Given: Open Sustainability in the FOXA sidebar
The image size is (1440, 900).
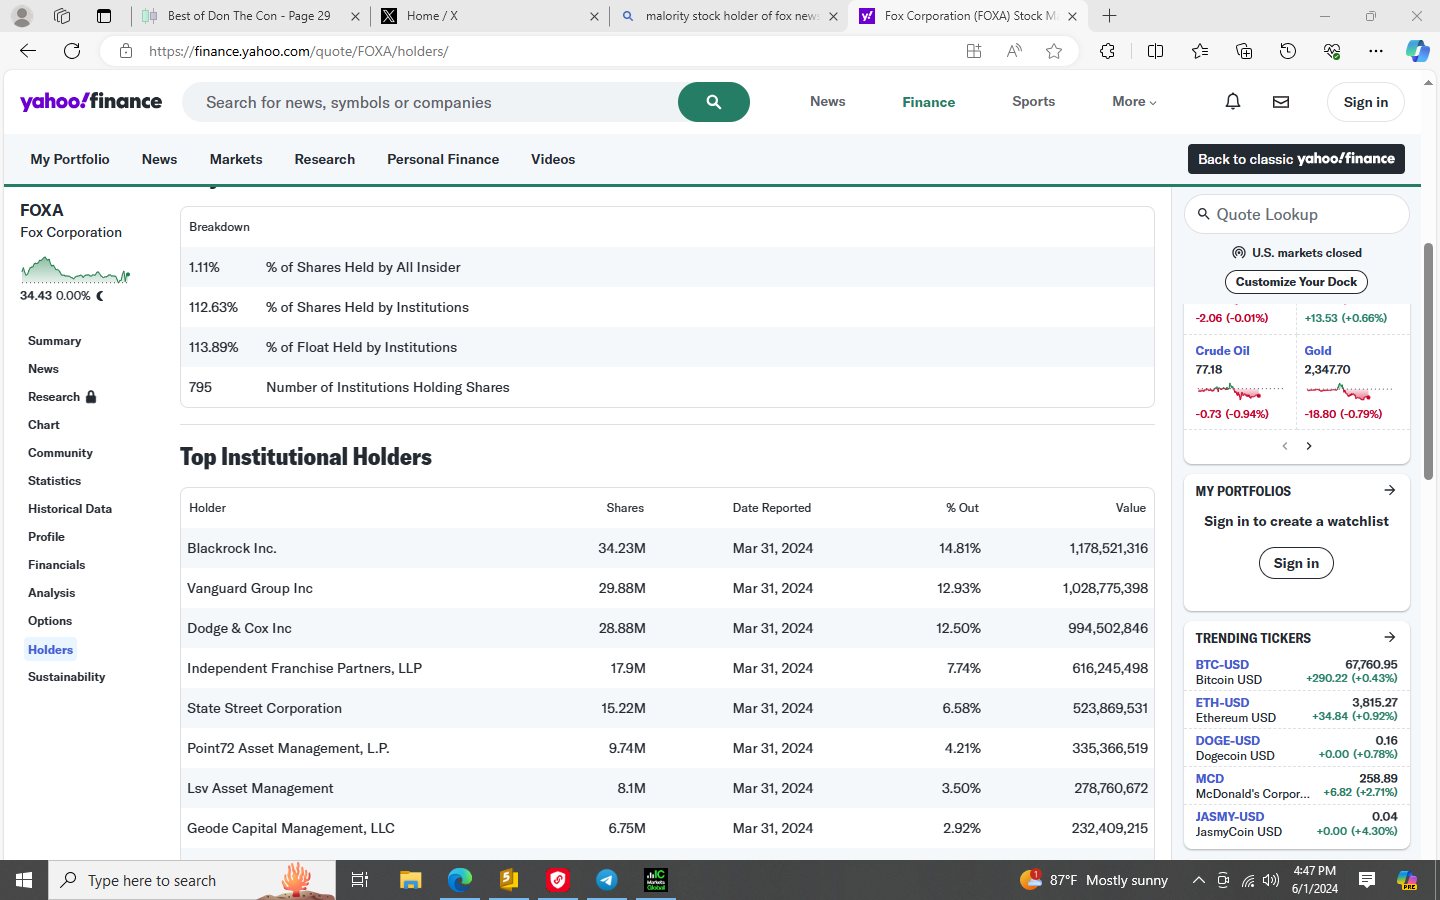Looking at the screenshot, I should (66, 677).
